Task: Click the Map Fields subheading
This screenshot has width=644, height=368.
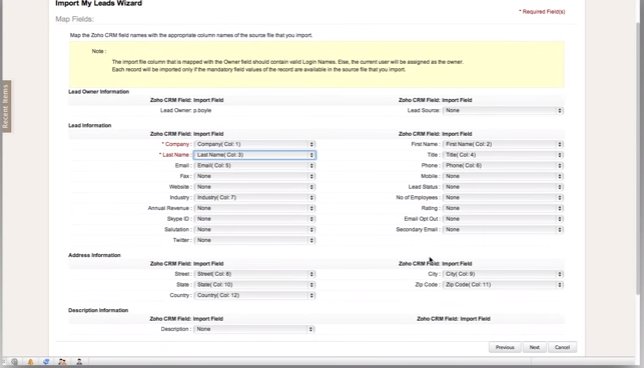Action: pyautogui.click(x=74, y=19)
